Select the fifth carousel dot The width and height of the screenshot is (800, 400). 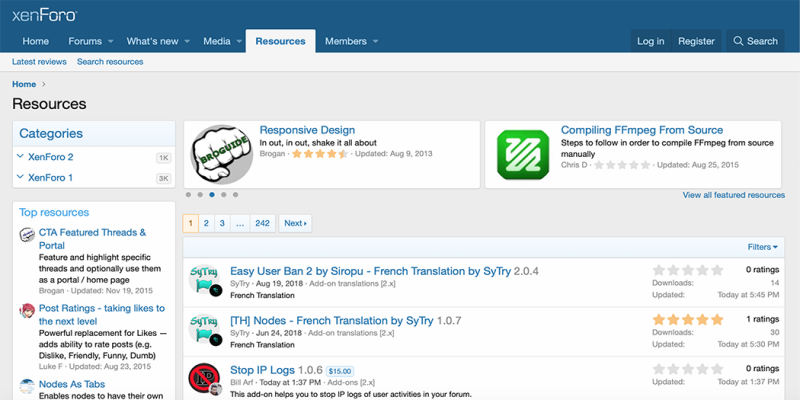pyautogui.click(x=235, y=194)
